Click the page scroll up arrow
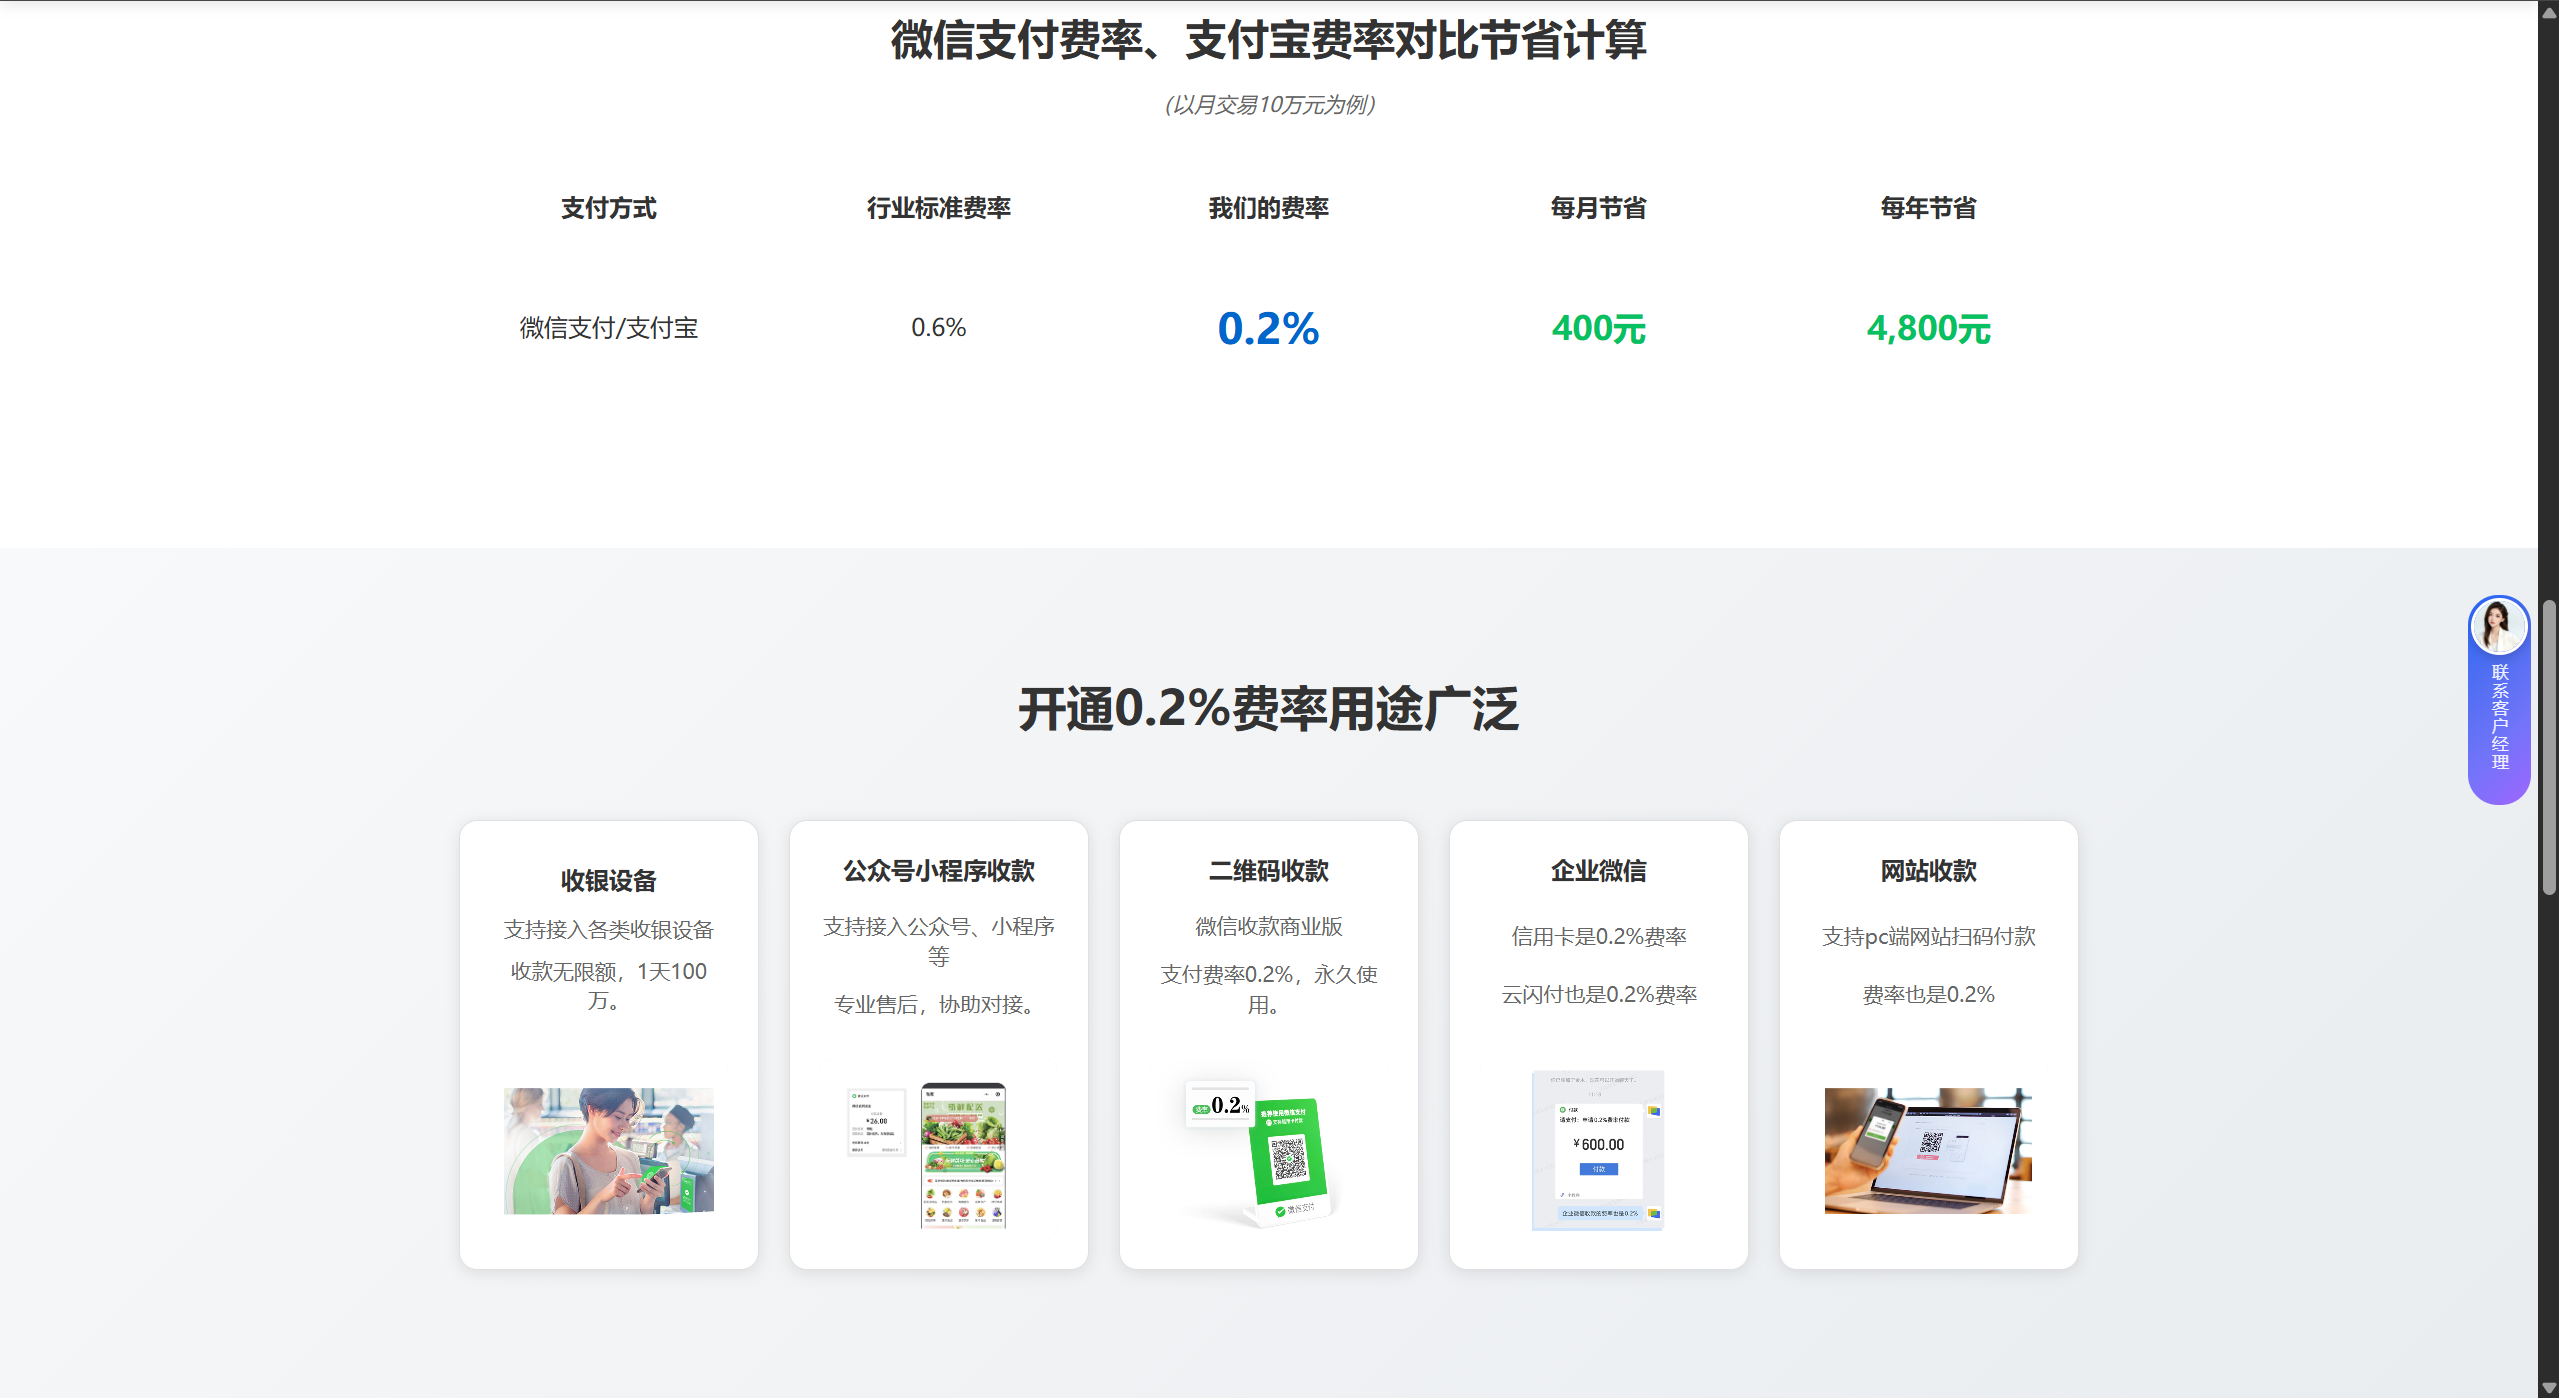 click(x=2548, y=12)
